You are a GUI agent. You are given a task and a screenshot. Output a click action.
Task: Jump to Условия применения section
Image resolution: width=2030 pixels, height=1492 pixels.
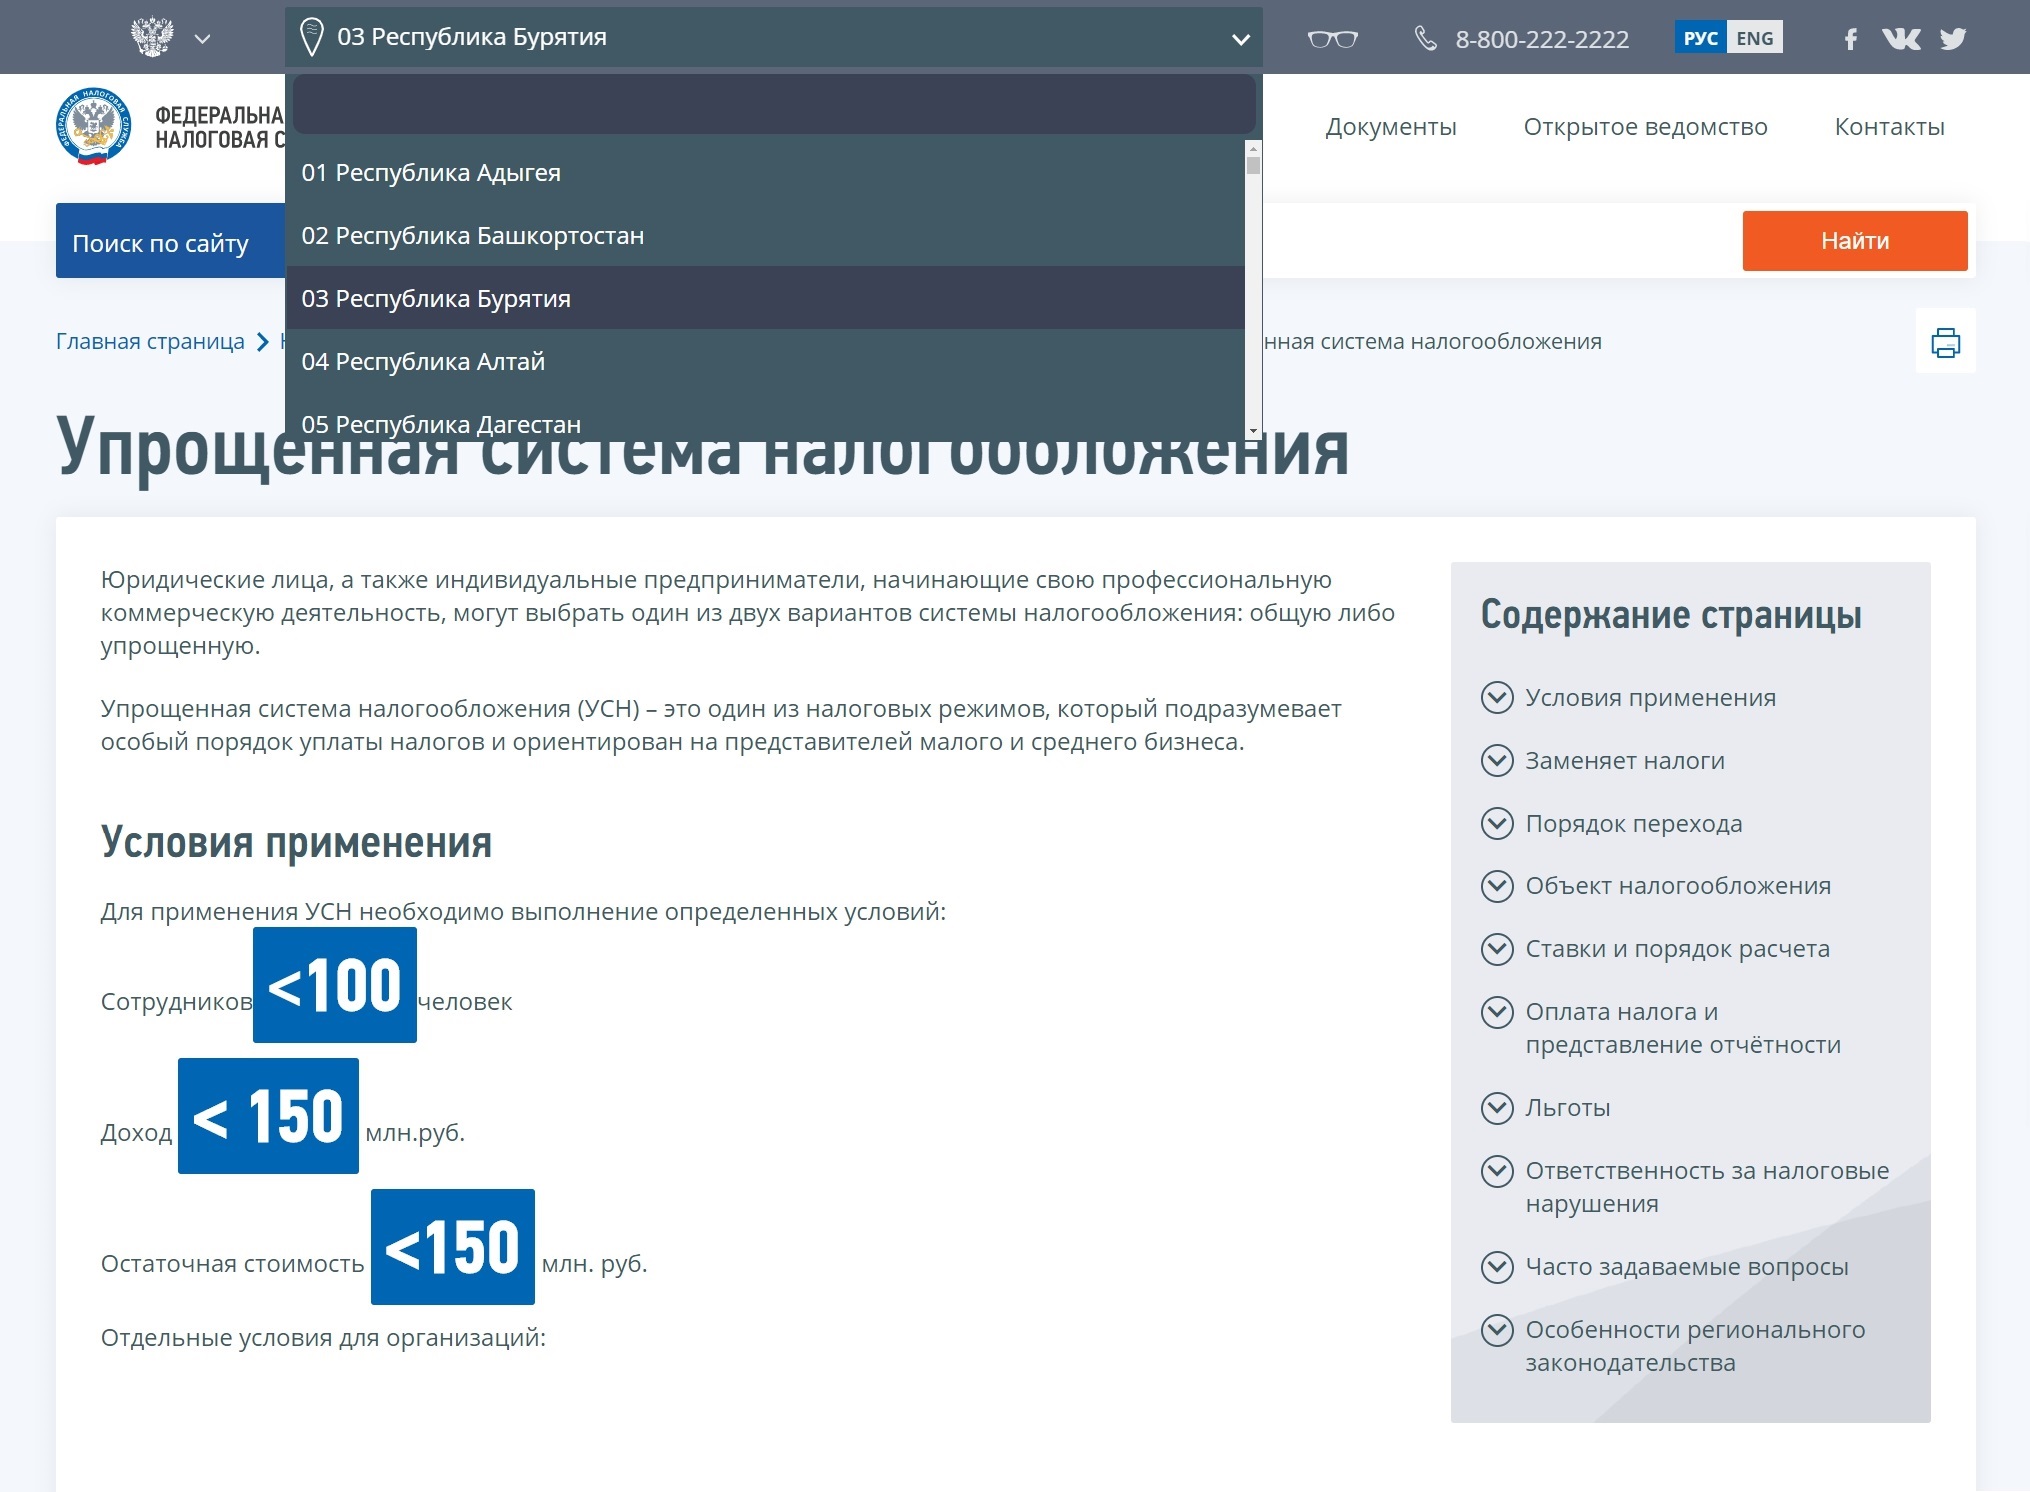tap(1650, 698)
